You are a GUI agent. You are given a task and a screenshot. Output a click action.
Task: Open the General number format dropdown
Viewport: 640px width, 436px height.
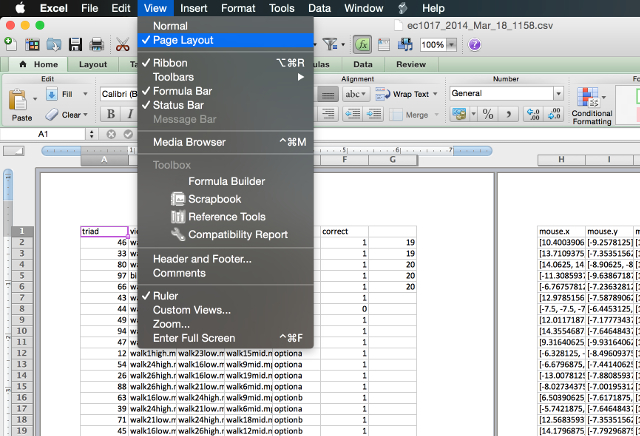tap(558, 94)
